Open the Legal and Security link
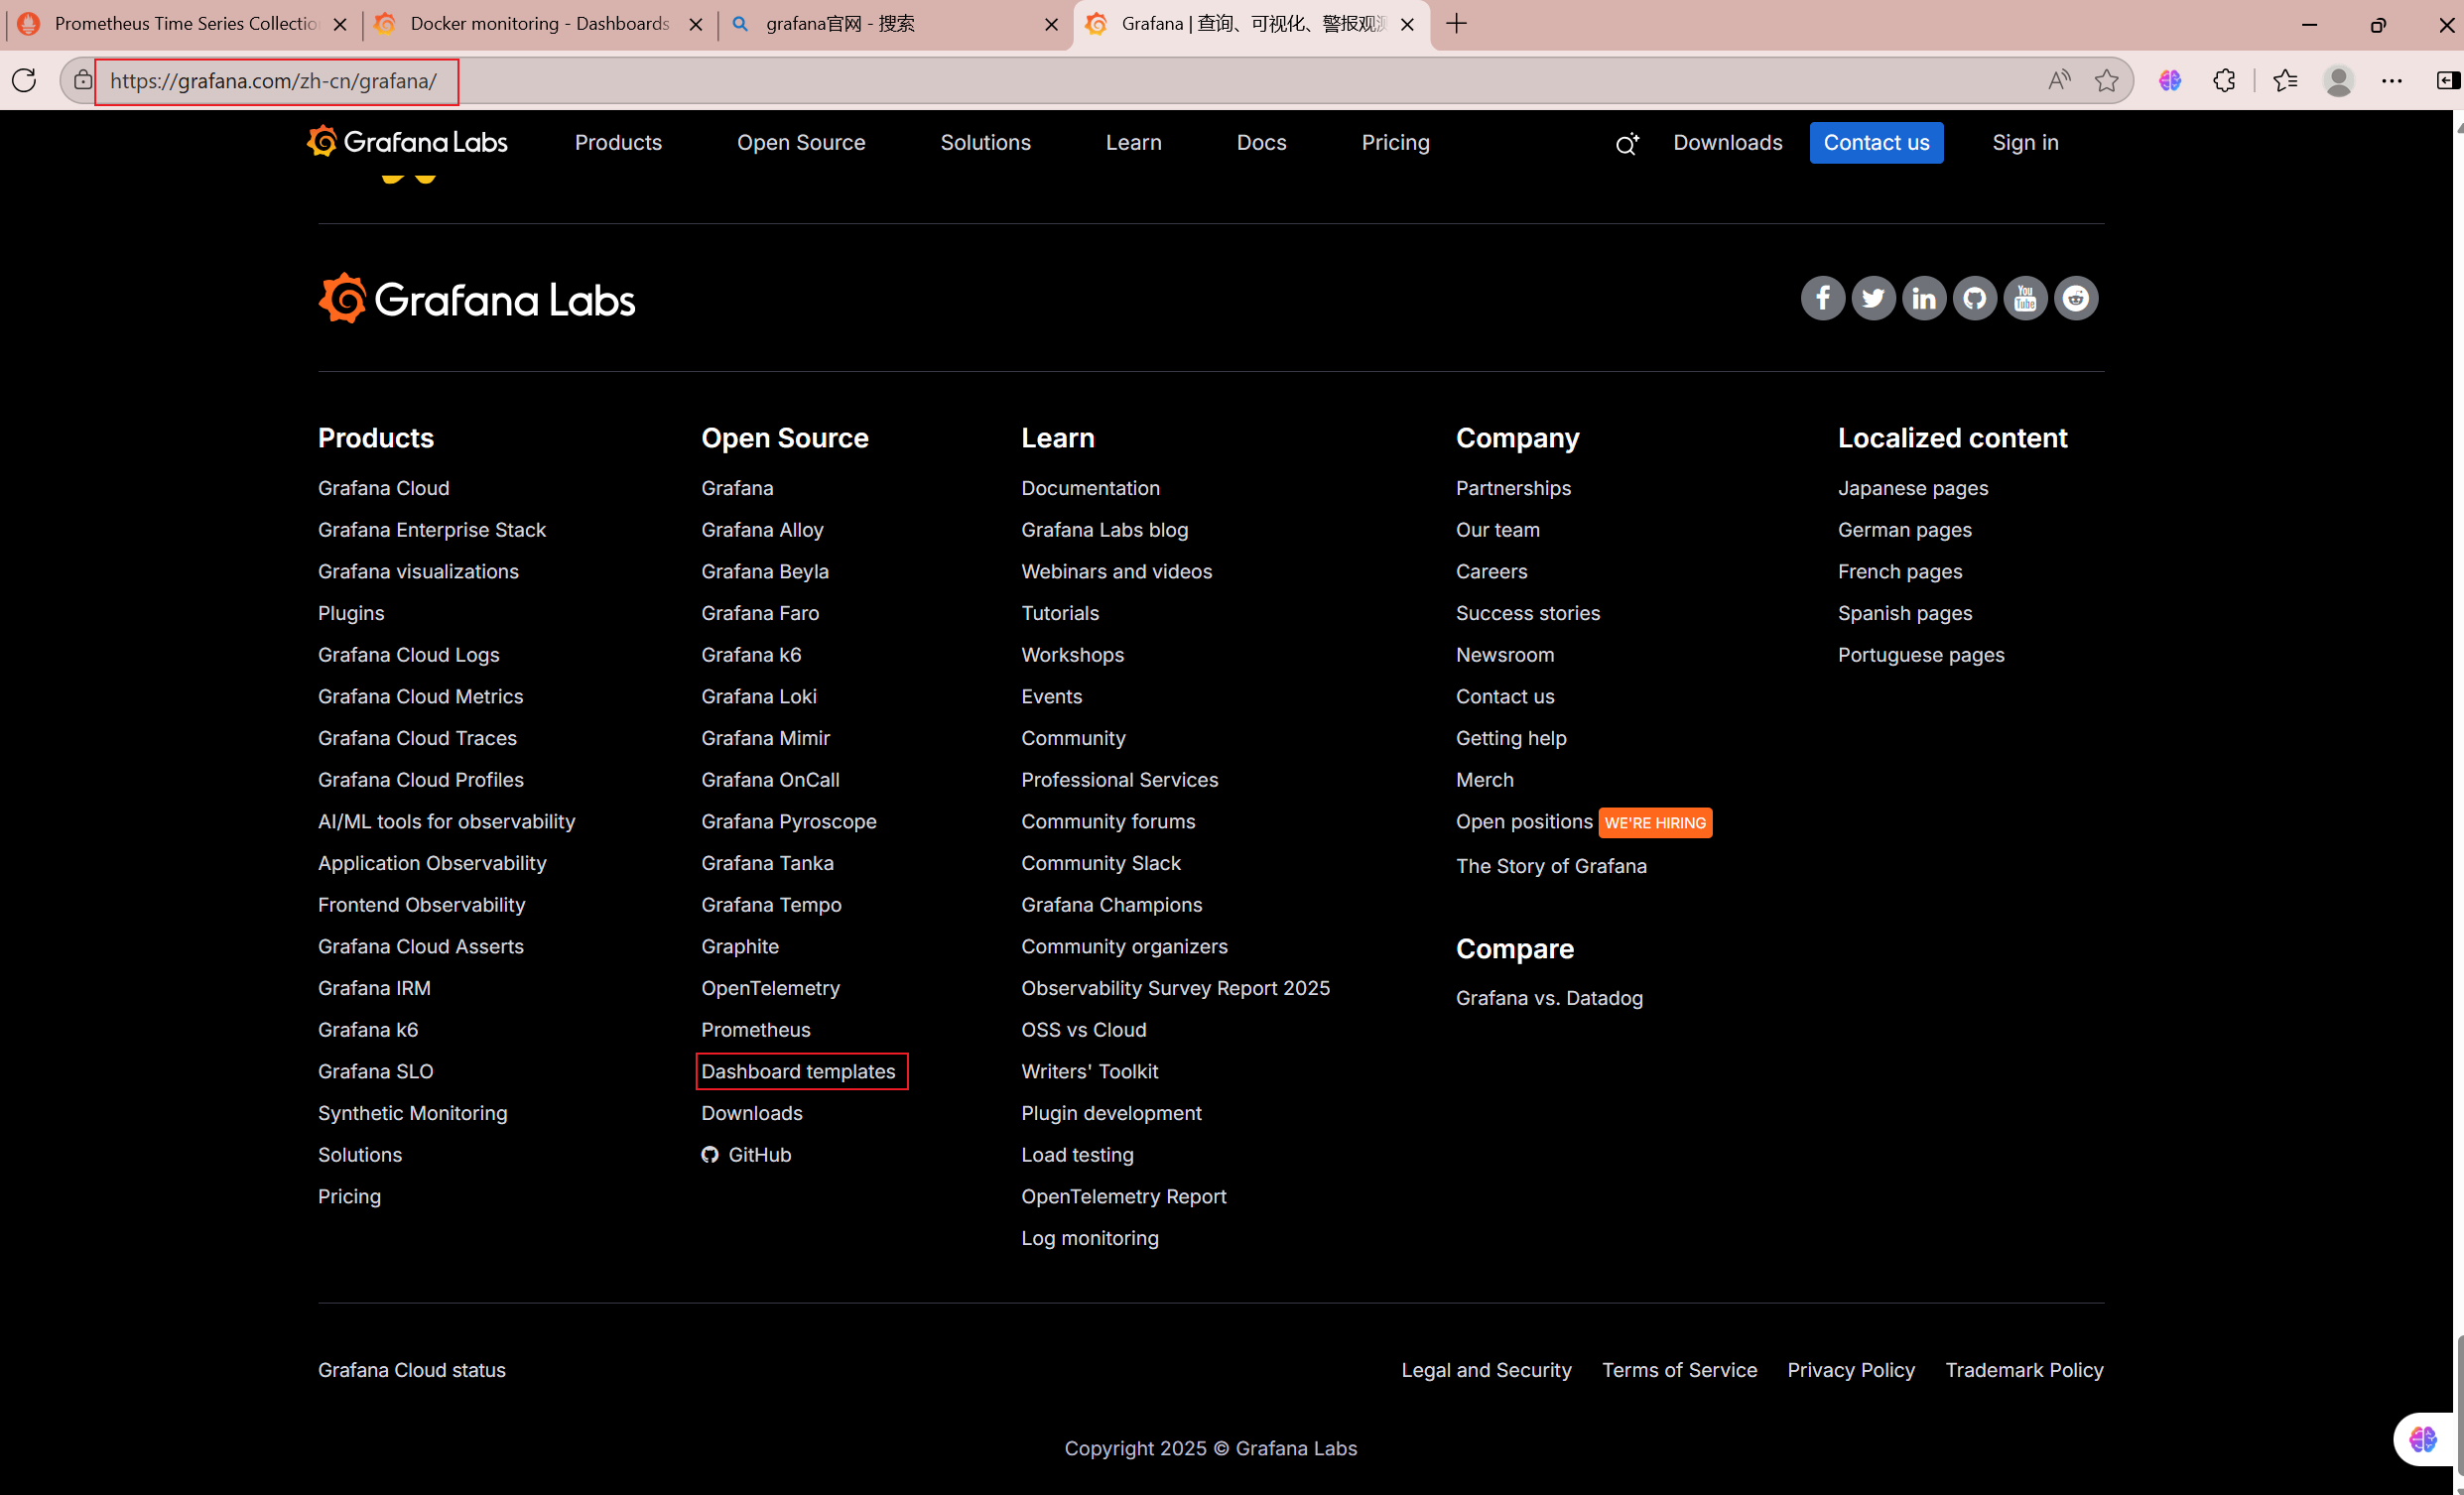Screen dimensions: 2464x1495 pyautogui.click(x=1486, y=1369)
